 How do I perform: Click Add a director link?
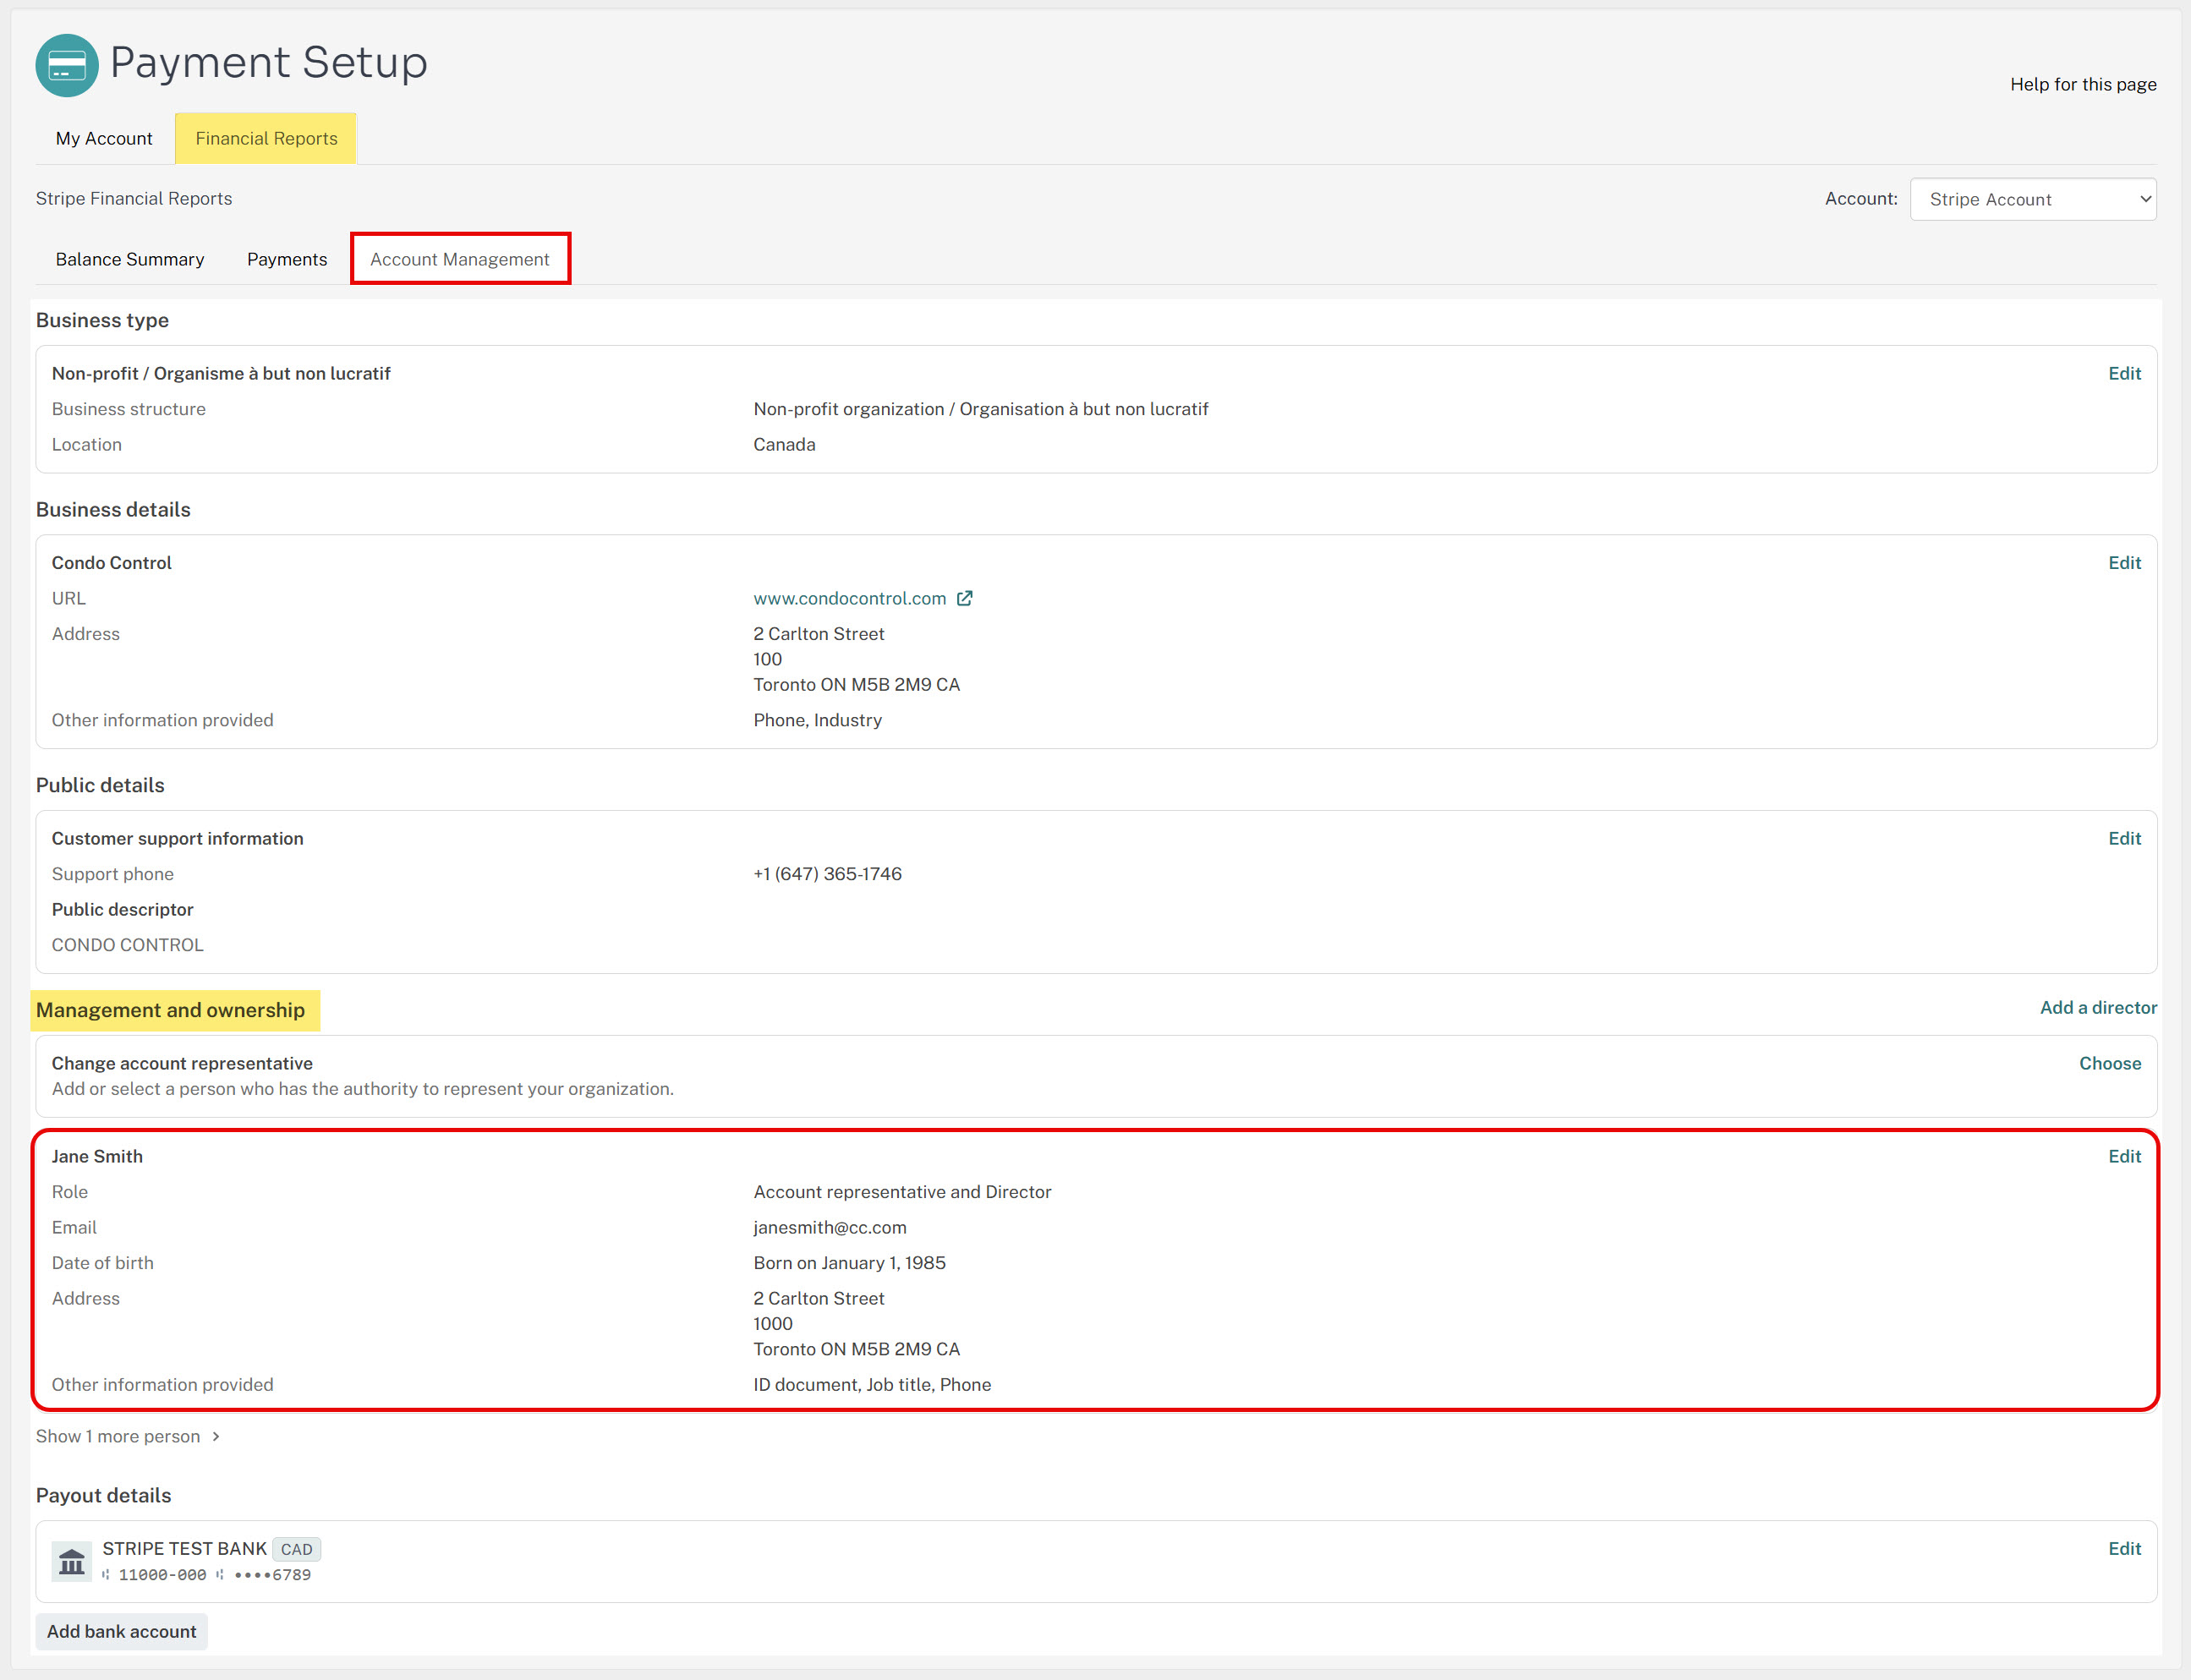pos(2098,1008)
